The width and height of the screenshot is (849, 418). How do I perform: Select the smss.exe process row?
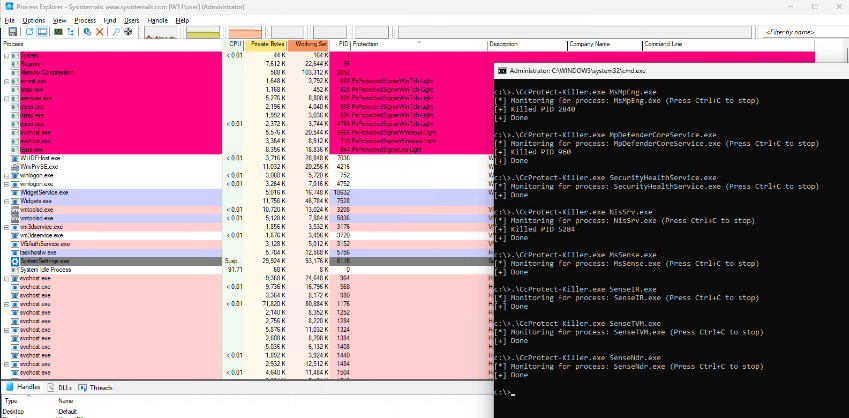247,90
